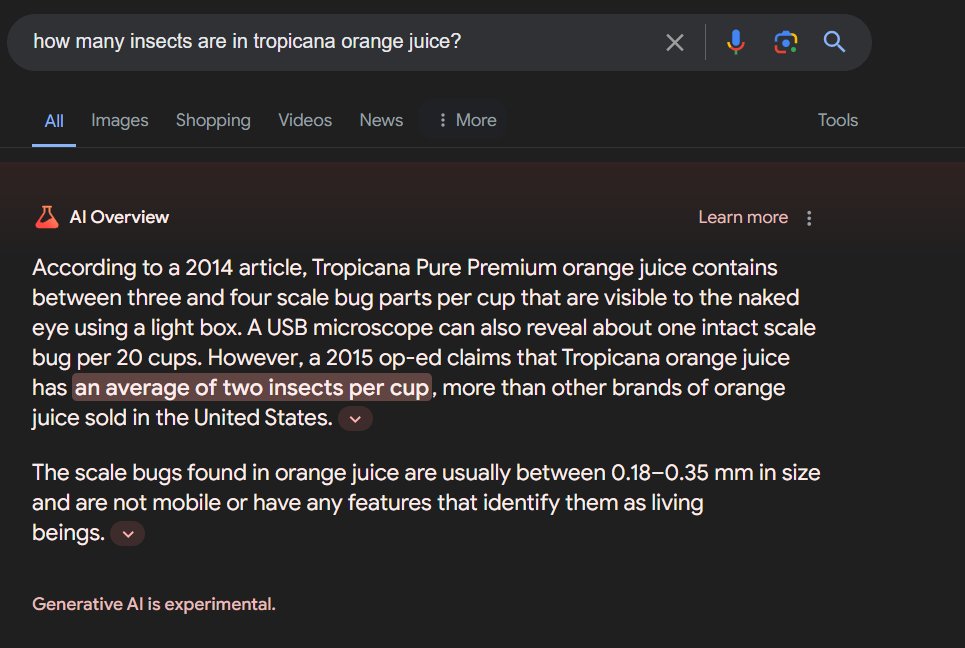This screenshot has height=648, width=965.
Task: Submit search with the magnifying glass icon
Action: tap(834, 42)
